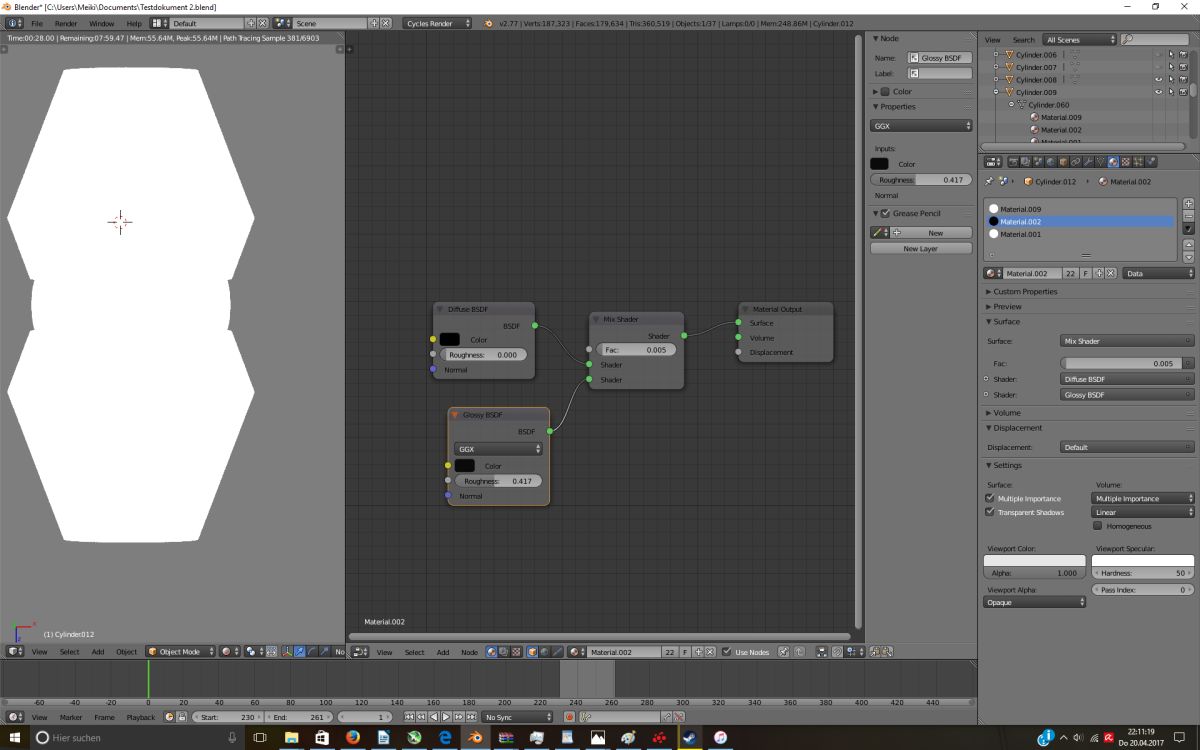Toggle Grease Pencil panel checkbox
Viewport: 1200px width, 750px height.
pos(885,213)
